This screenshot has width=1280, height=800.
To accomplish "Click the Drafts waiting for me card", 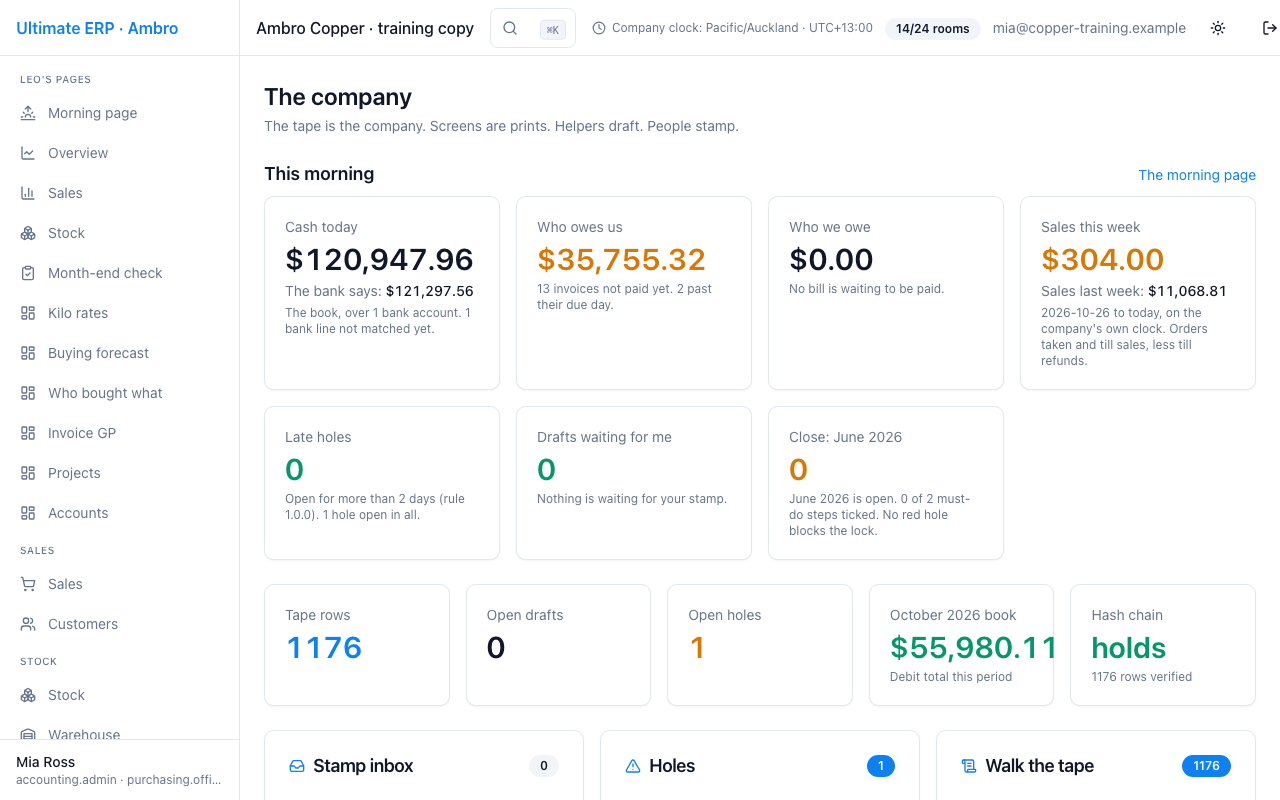I will pos(634,483).
